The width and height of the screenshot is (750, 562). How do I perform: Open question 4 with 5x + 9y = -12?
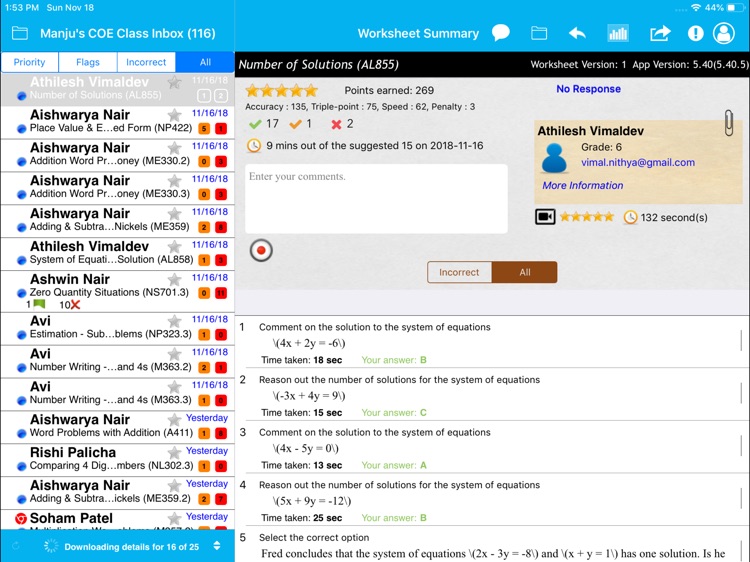(x=493, y=500)
